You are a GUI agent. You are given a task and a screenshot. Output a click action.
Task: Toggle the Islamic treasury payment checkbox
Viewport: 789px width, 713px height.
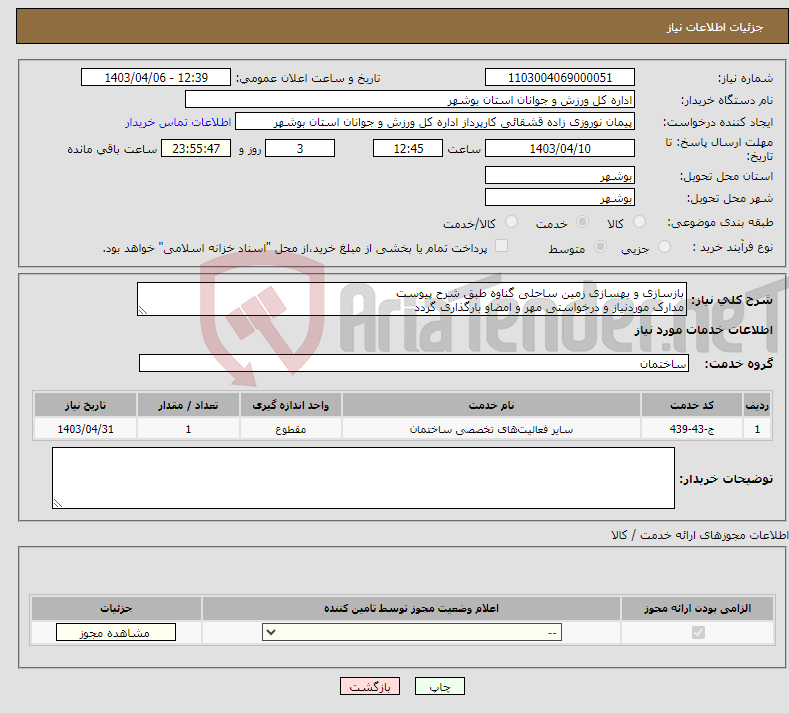501,246
